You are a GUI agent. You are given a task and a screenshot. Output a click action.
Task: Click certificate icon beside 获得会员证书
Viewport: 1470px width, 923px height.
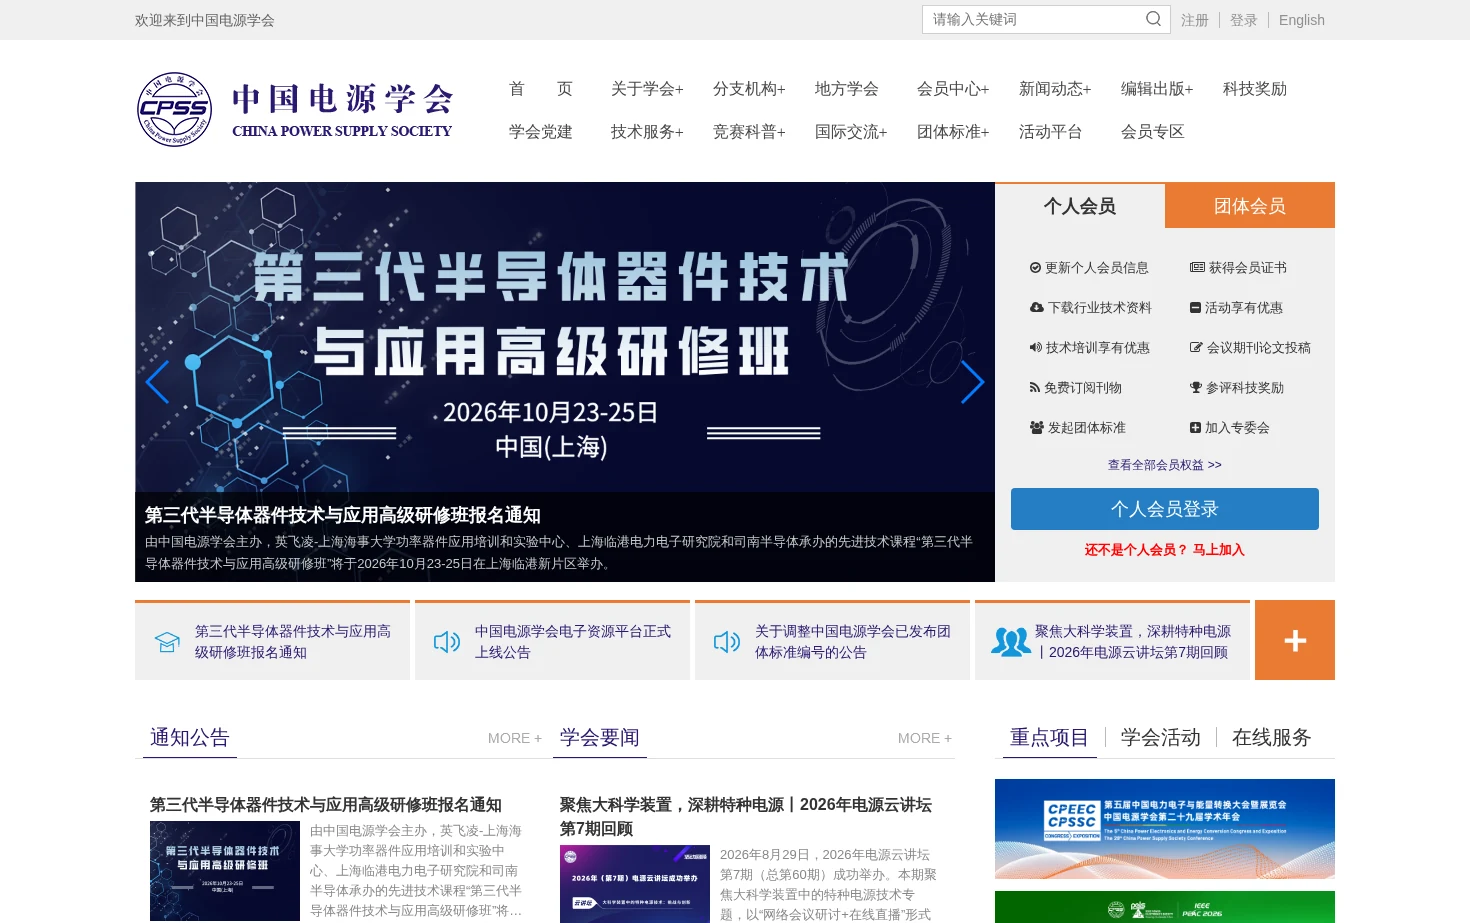pyautogui.click(x=1197, y=268)
